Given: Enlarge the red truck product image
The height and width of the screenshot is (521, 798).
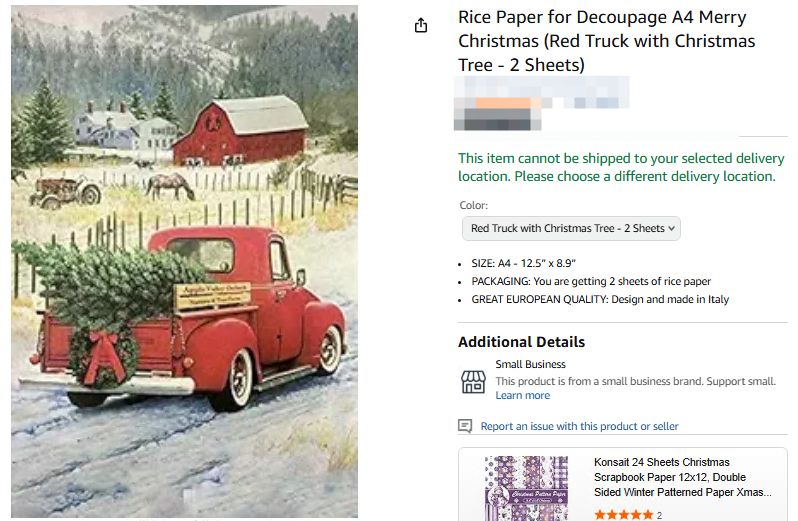Looking at the screenshot, I should [x=184, y=262].
